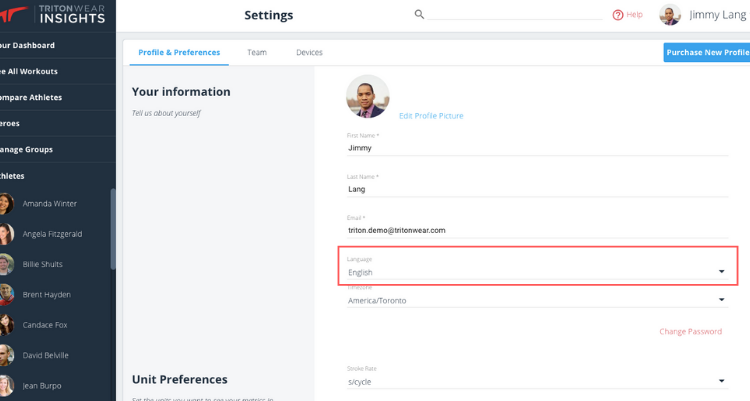
Task: Select athlete Angela Fitzgerald
Action: (52, 234)
